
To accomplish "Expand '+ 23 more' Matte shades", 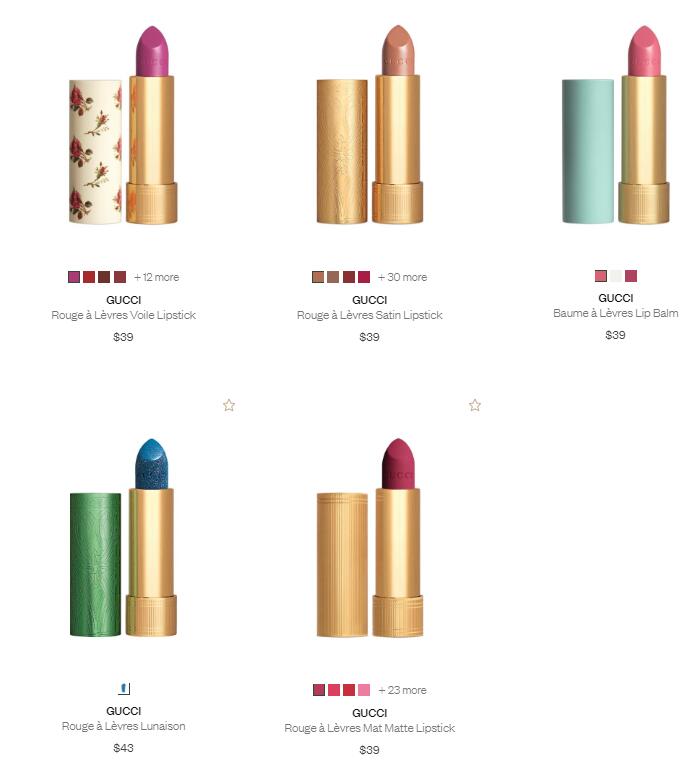I will (402, 690).
